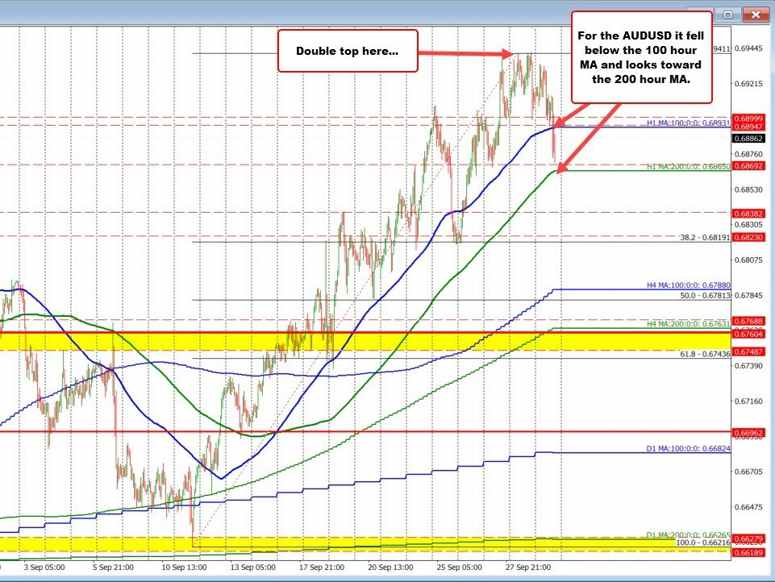The height and width of the screenshot is (582, 775).
Task: Click the 0.69215 price axis value
Action: click(749, 84)
